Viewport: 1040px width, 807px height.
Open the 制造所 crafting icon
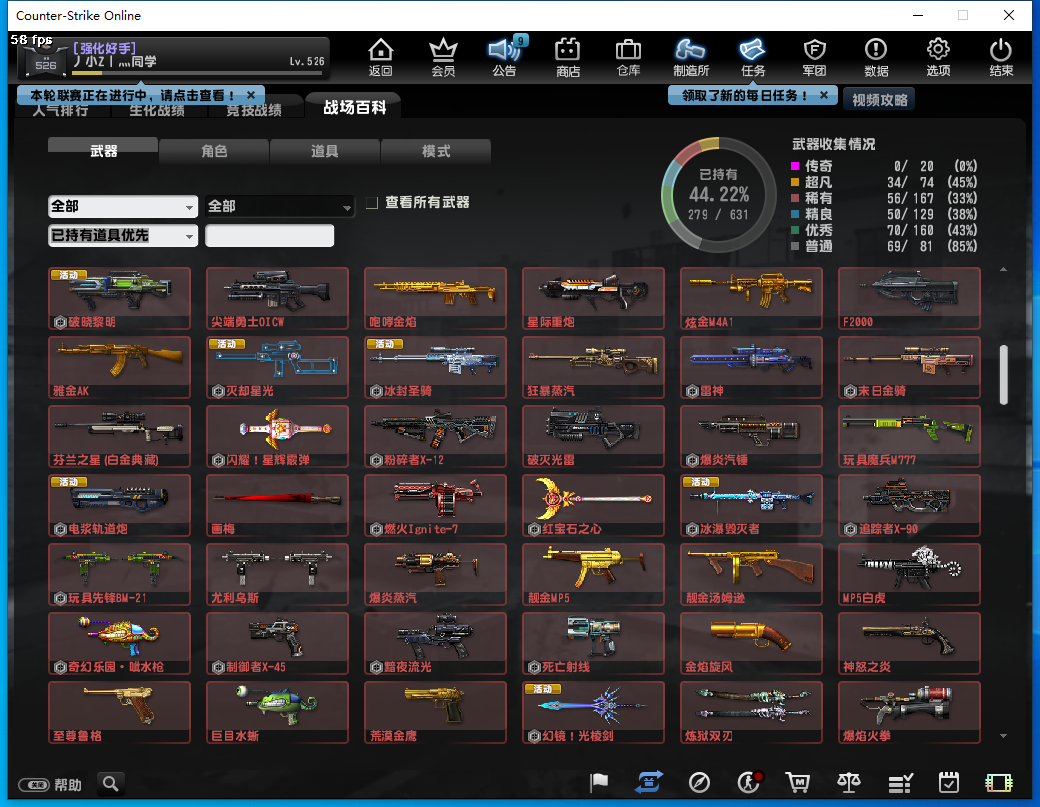691,57
